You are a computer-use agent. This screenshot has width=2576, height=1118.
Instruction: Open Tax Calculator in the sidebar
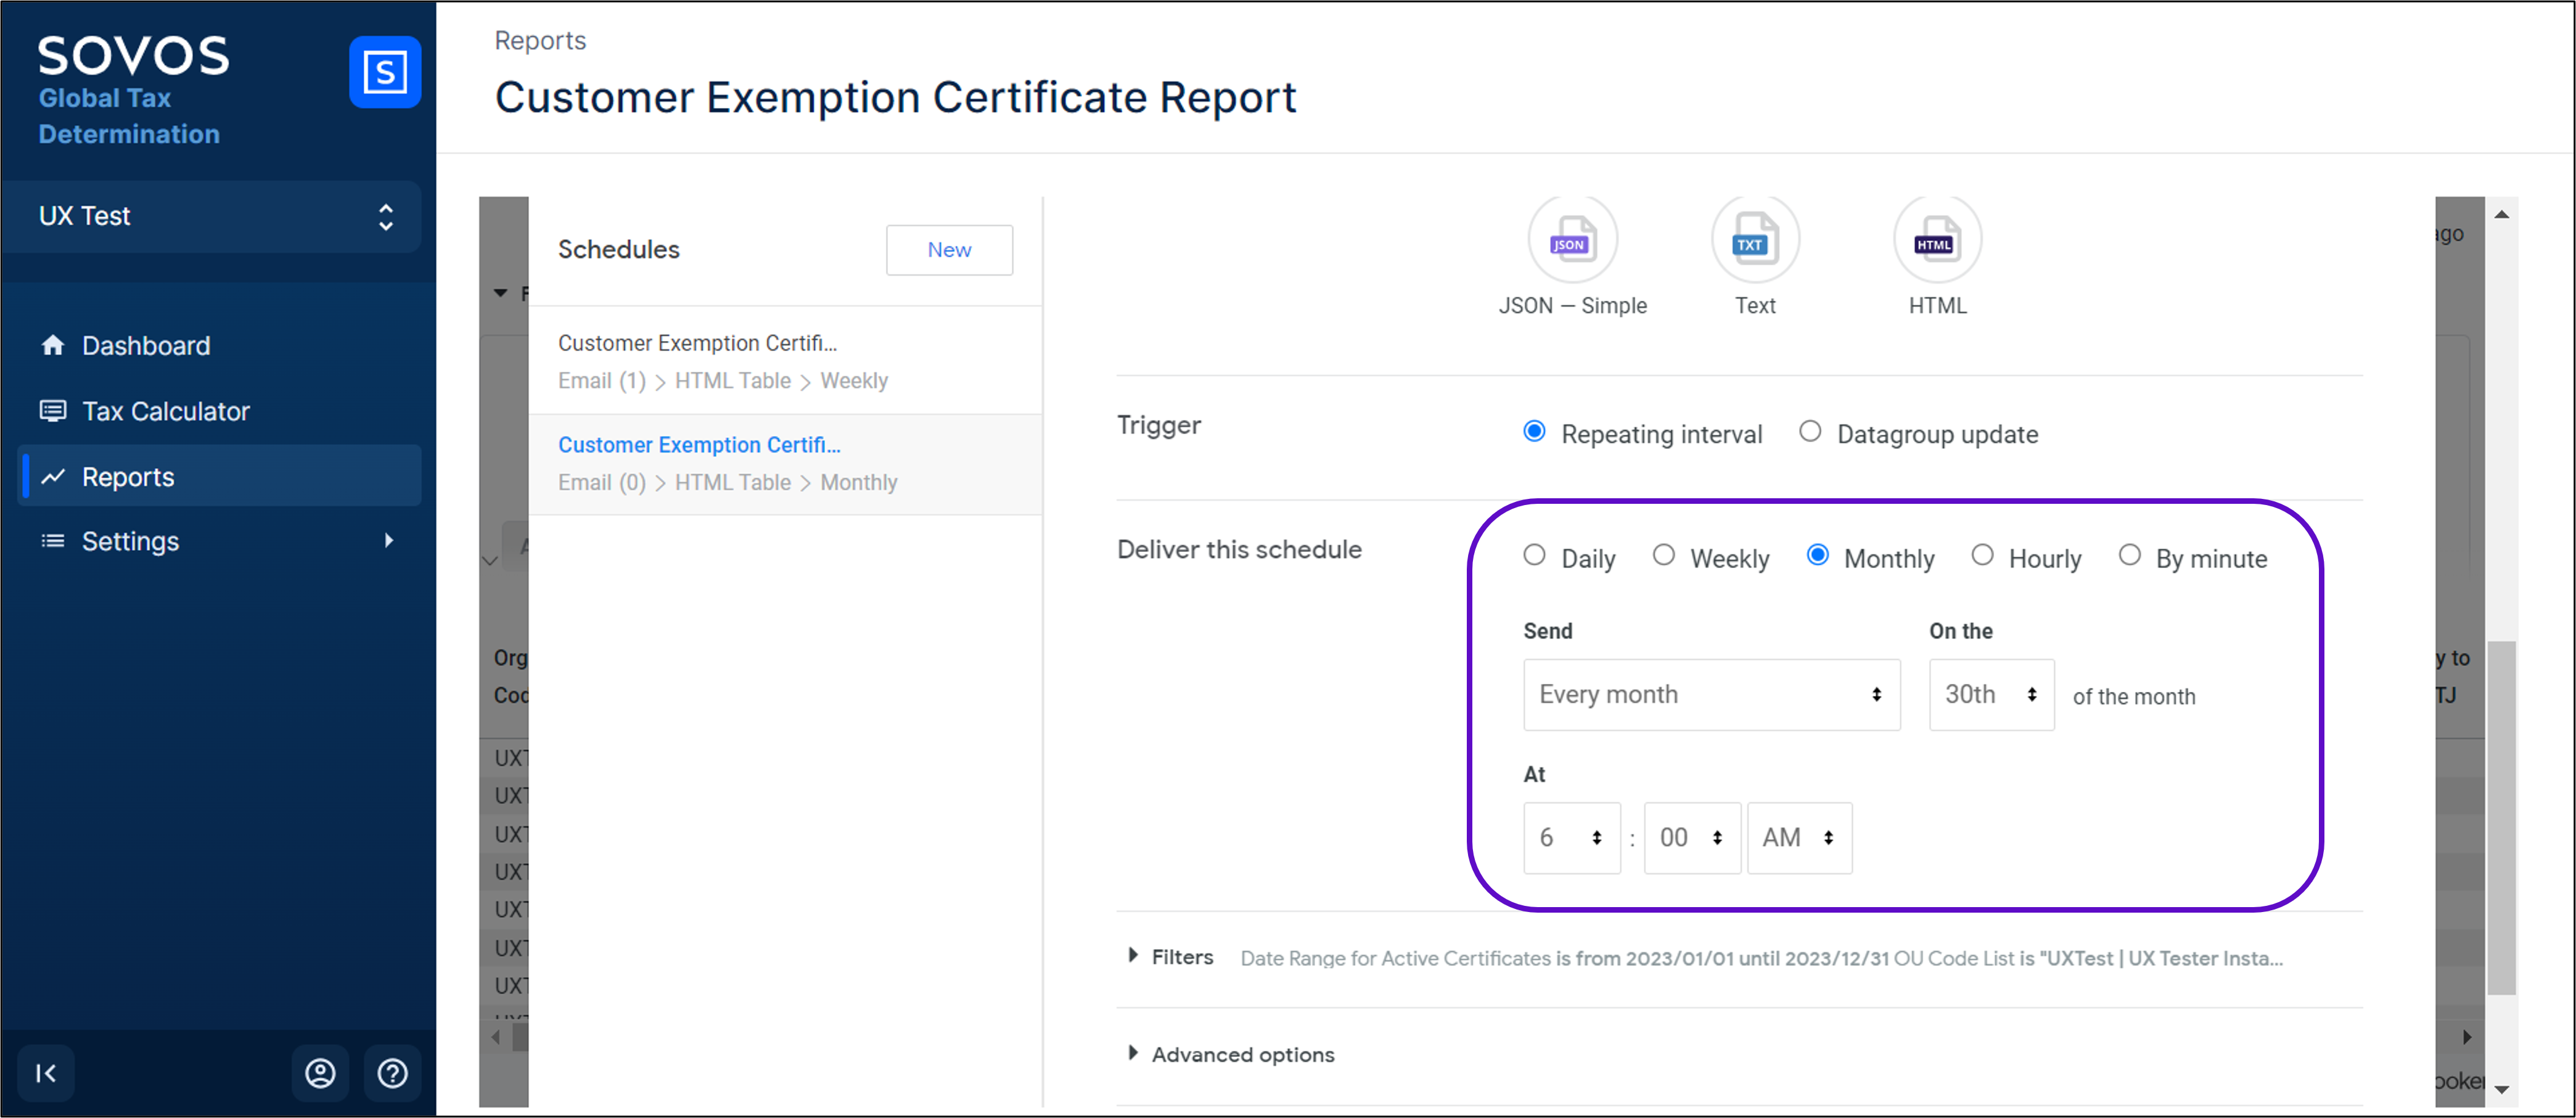tap(165, 411)
